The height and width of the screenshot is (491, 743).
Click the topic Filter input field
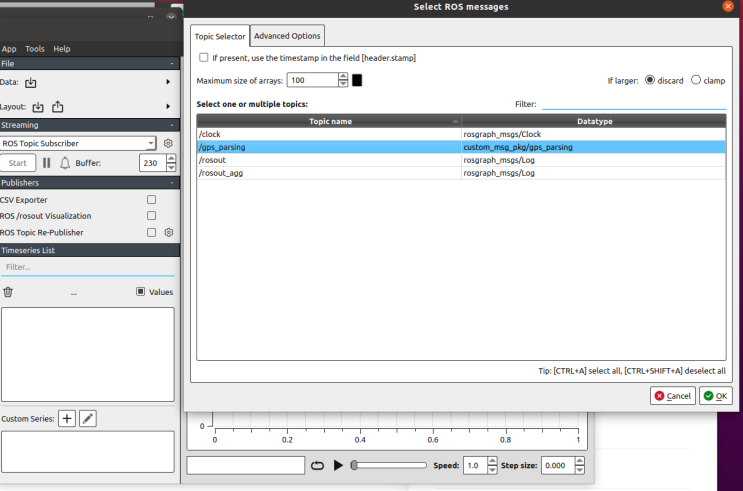[x=634, y=104]
